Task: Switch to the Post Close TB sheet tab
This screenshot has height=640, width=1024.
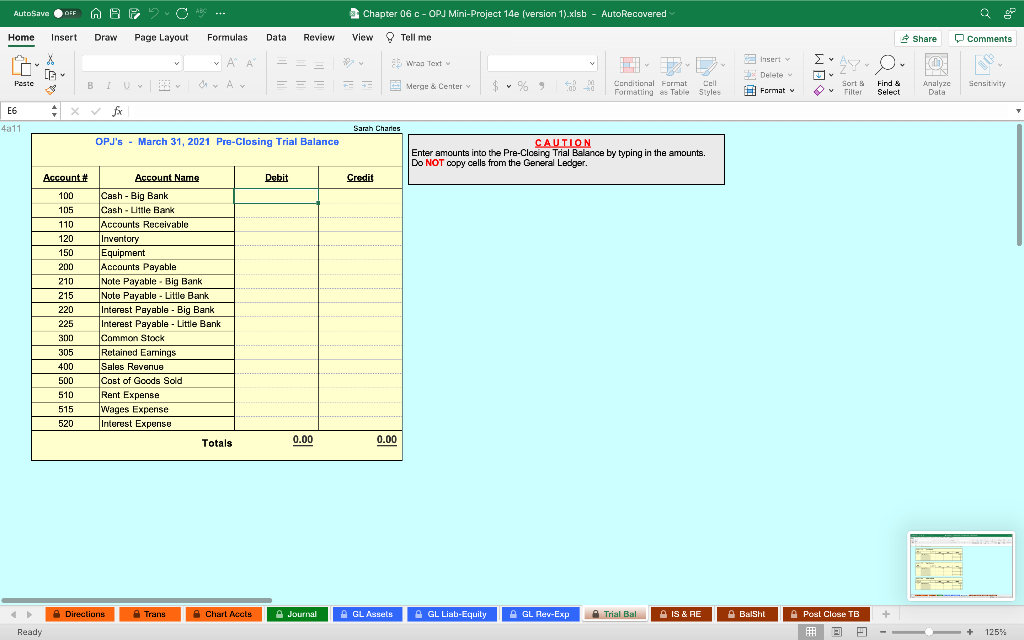Action: pos(825,614)
